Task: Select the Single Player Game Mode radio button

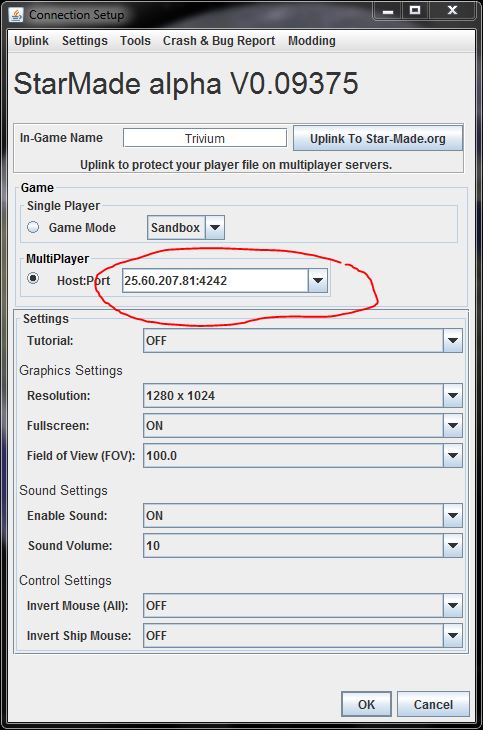Action: tap(33, 227)
